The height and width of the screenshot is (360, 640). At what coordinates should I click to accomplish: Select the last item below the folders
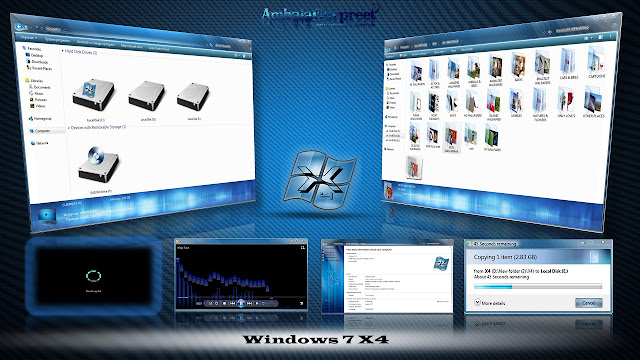(x=414, y=167)
